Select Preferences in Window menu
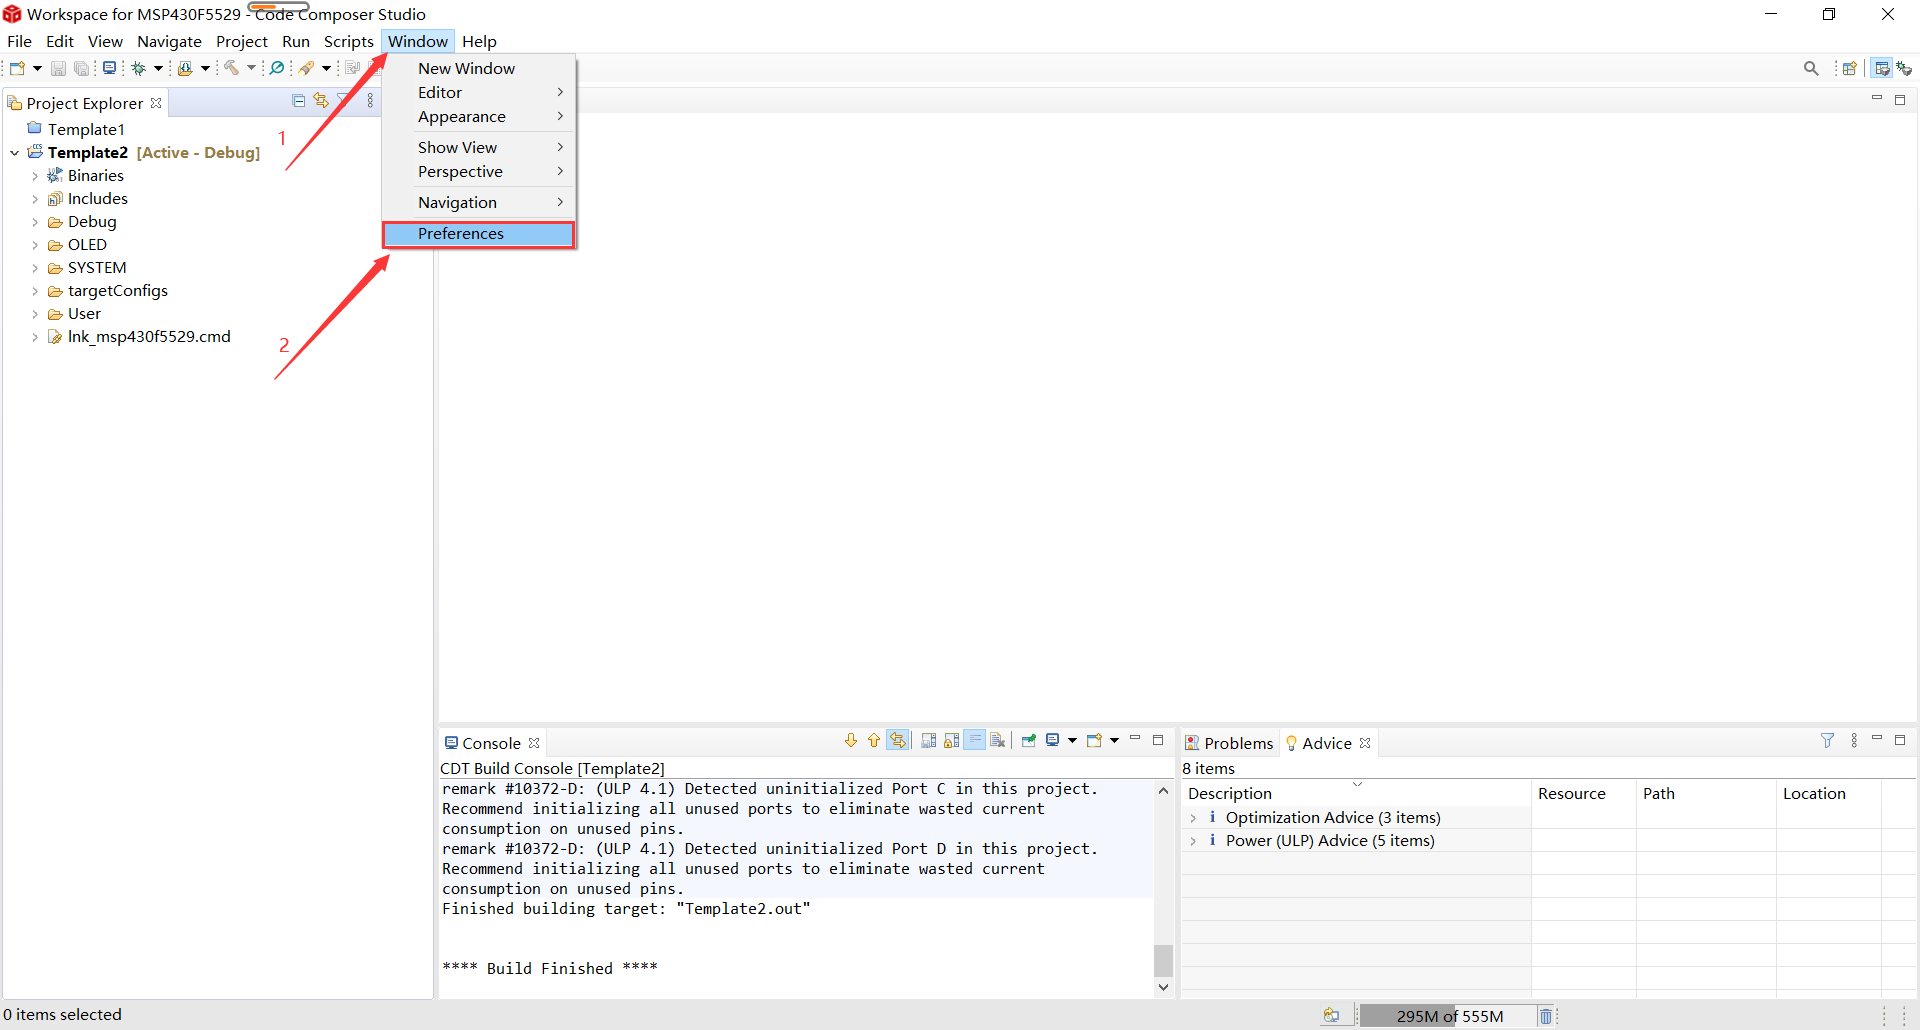The width and height of the screenshot is (1920, 1030). [x=479, y=234]
